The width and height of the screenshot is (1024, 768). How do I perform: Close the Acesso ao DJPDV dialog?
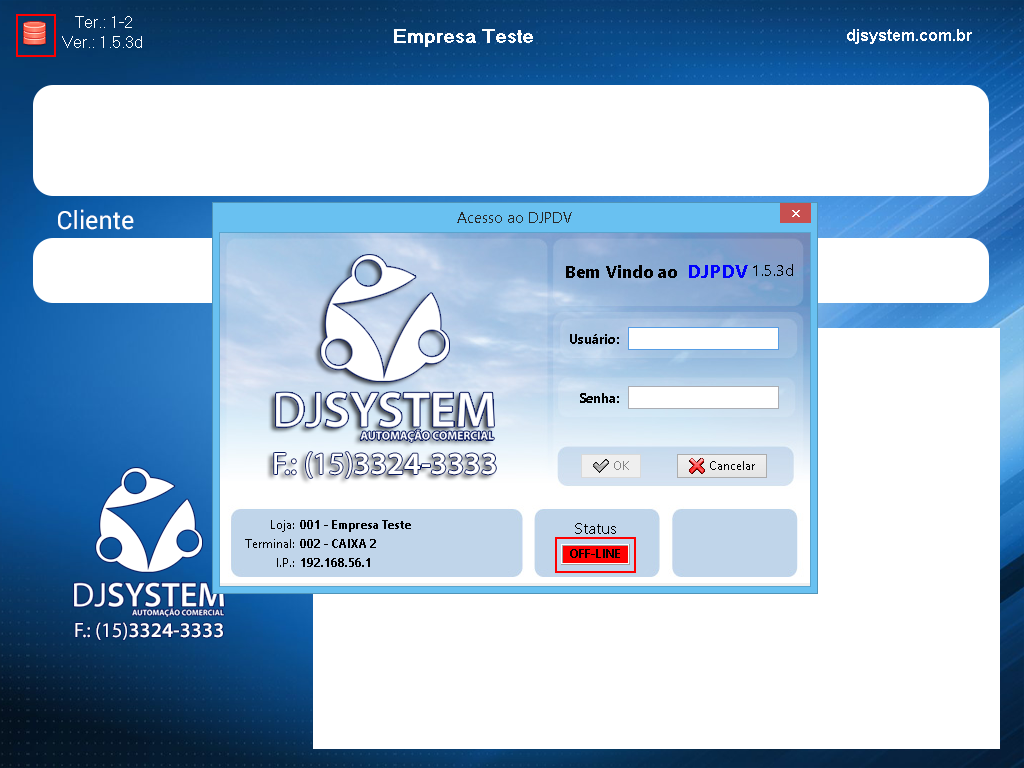795,214
